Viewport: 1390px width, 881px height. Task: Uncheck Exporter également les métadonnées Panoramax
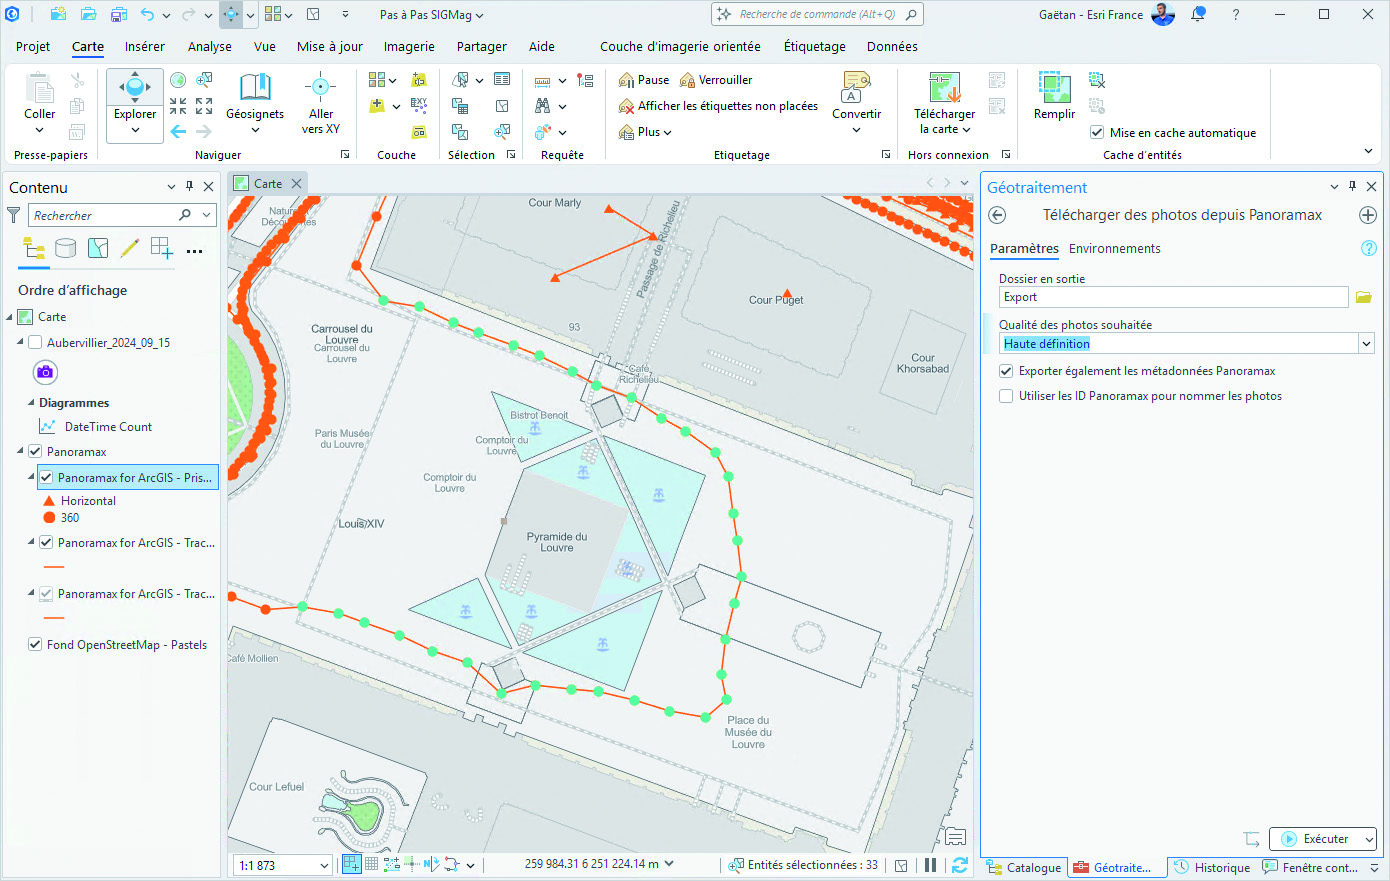pos(1006,370)
